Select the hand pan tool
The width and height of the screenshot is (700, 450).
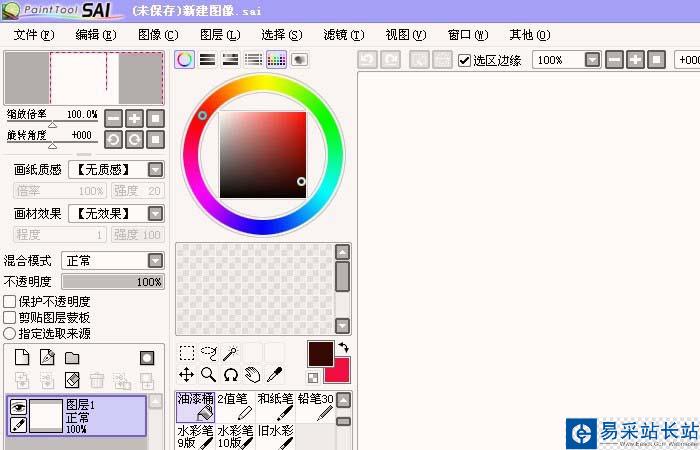252,374
